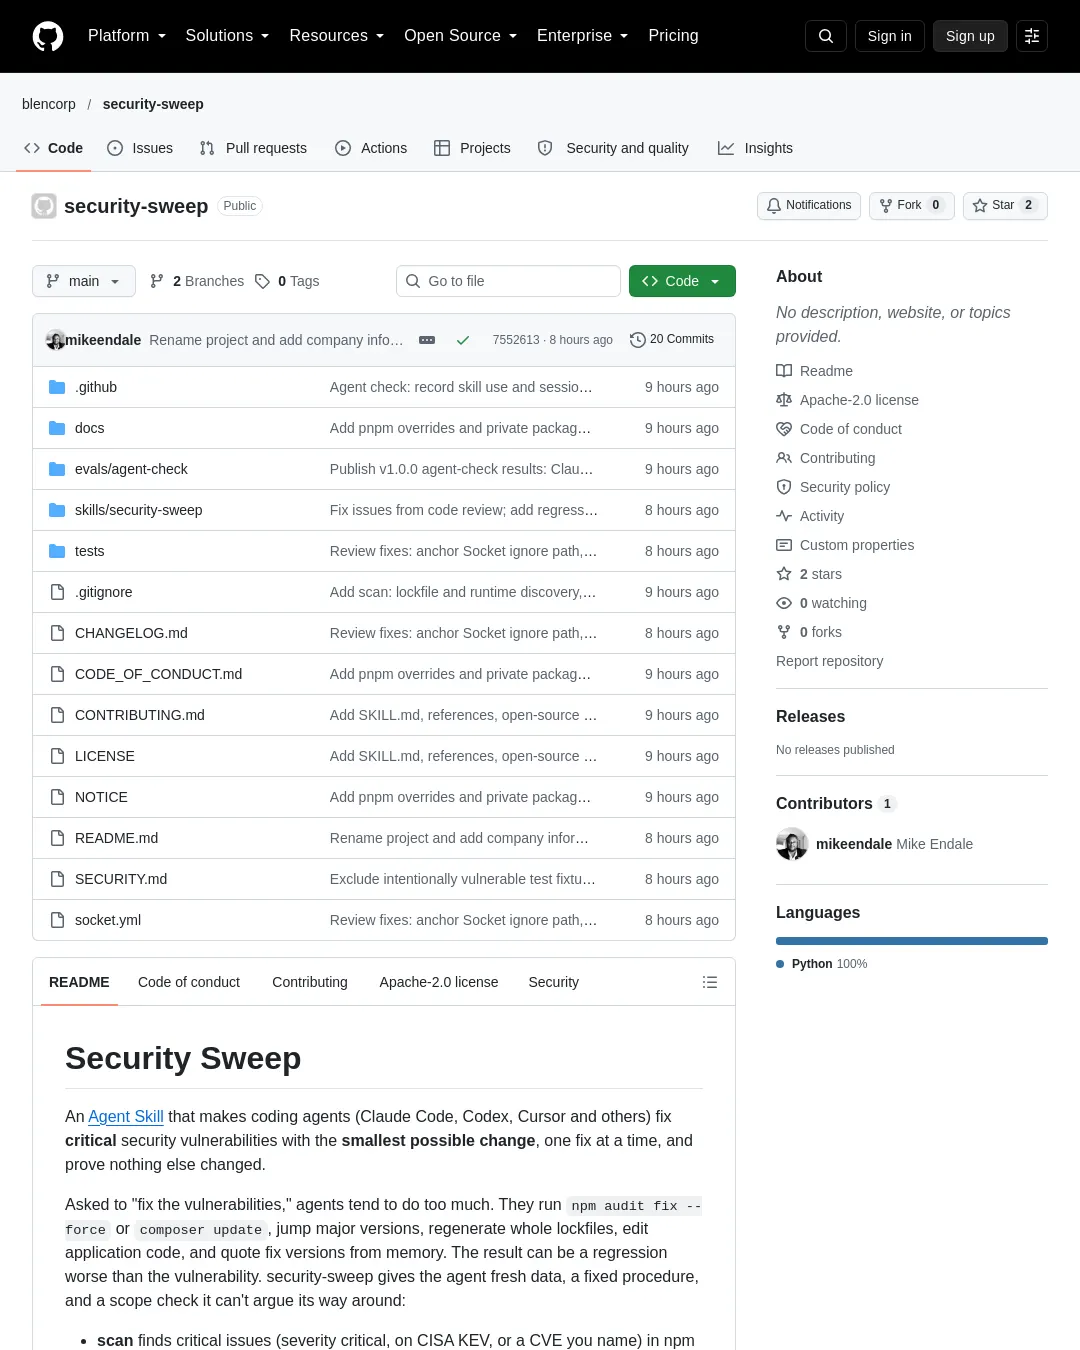The width and height of the screenshot is (1080, 1350).
Task: Select the Contributing README tab
Action: point(310,982)
